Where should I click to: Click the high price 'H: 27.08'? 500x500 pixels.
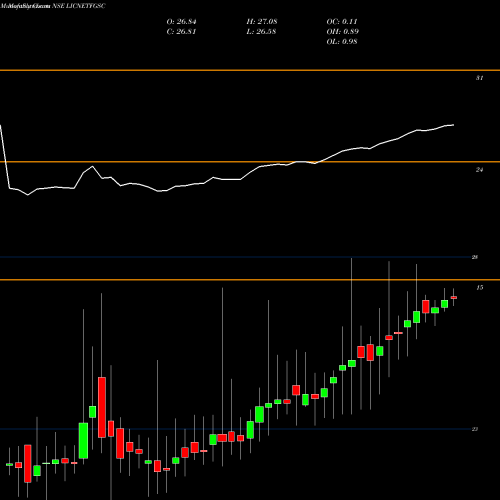click(x=262, y=22)
